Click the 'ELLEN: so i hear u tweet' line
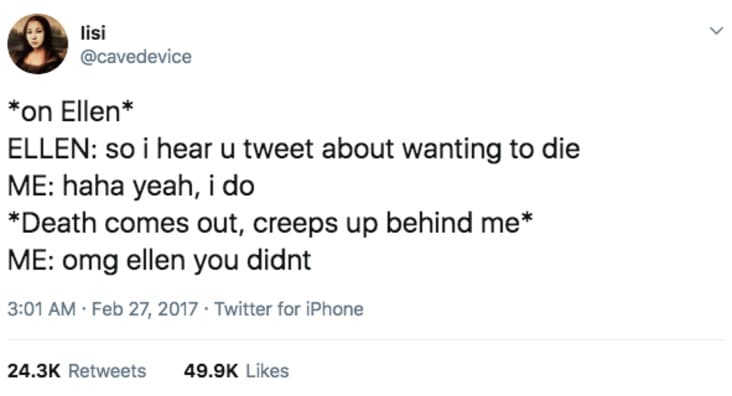The height and width of the screenshot is (396, 732). (x=294, y=149)
